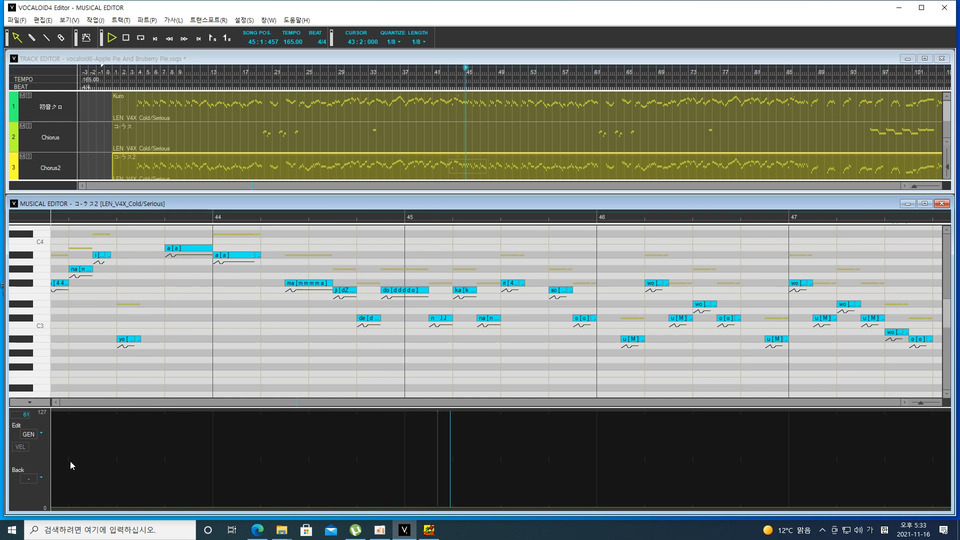Toggle mute on Chorus2 track
Viewport: 960px width, 540px height.
tap(21, 155)
